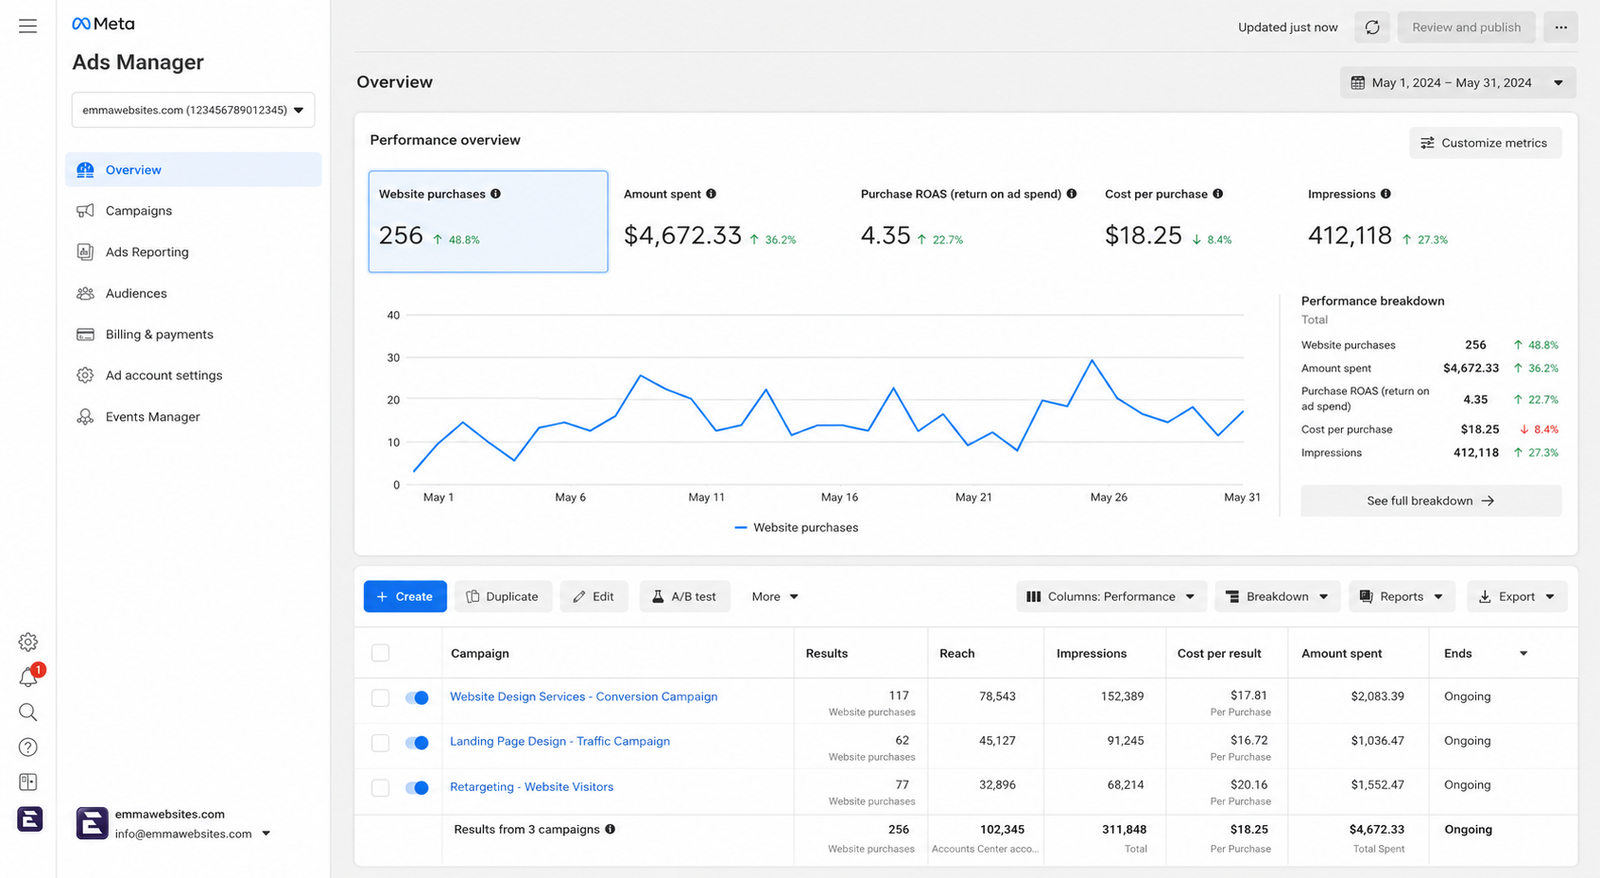Open the three-dot more options button

tap(1561, 27)
